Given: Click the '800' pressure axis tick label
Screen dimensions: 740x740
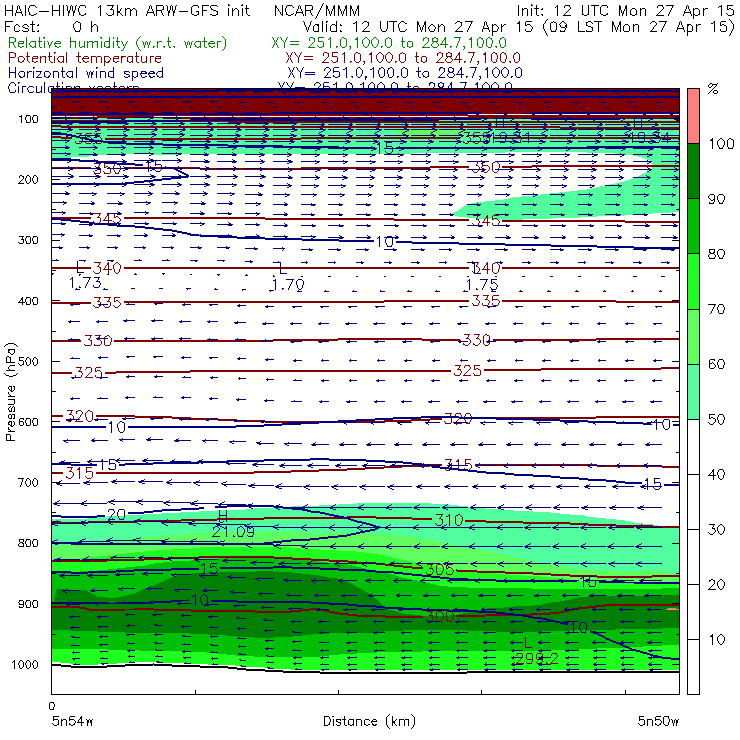Looking at the screenshot, I should tap(28, 543).
